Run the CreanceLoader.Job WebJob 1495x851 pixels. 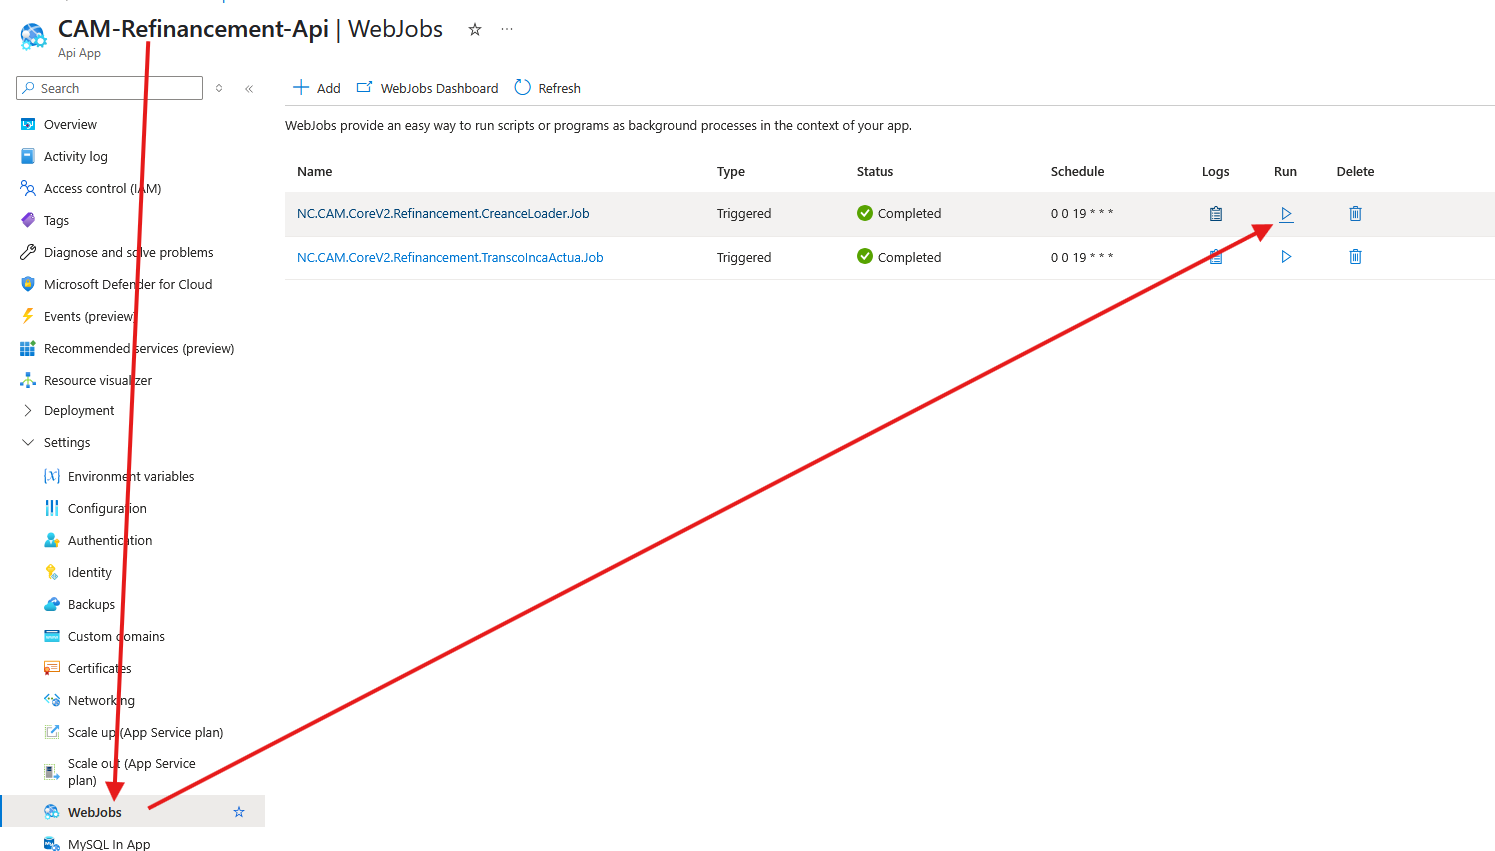point(1286,214)
